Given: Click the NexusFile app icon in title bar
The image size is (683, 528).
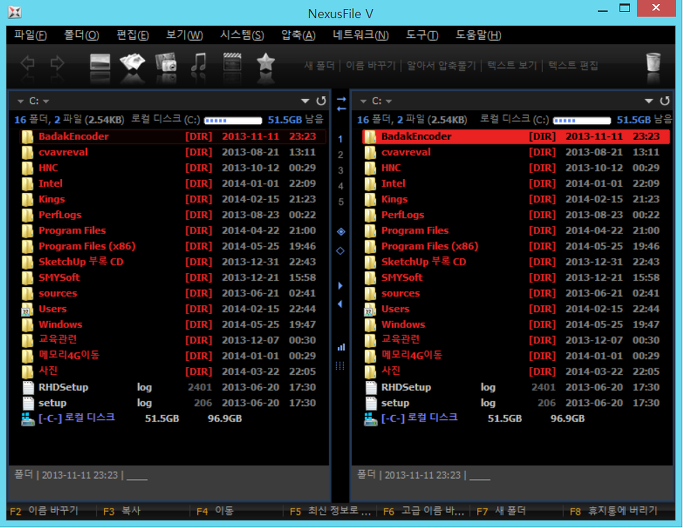Looking at the screenshot, I should [15, 12].
